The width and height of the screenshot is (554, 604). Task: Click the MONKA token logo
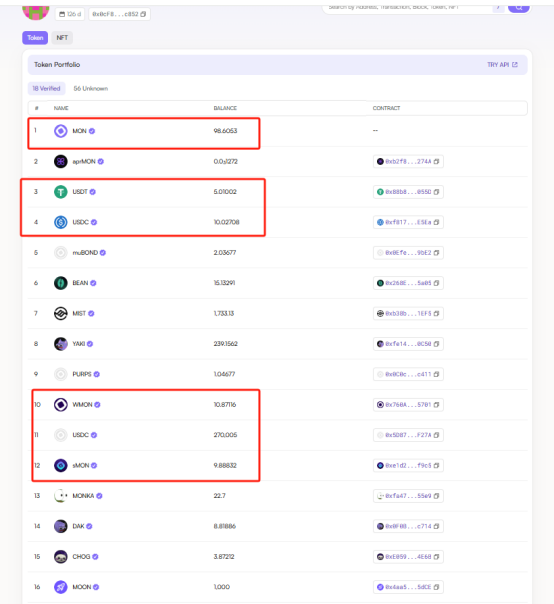pyautogui.click(x=60, y=496)
